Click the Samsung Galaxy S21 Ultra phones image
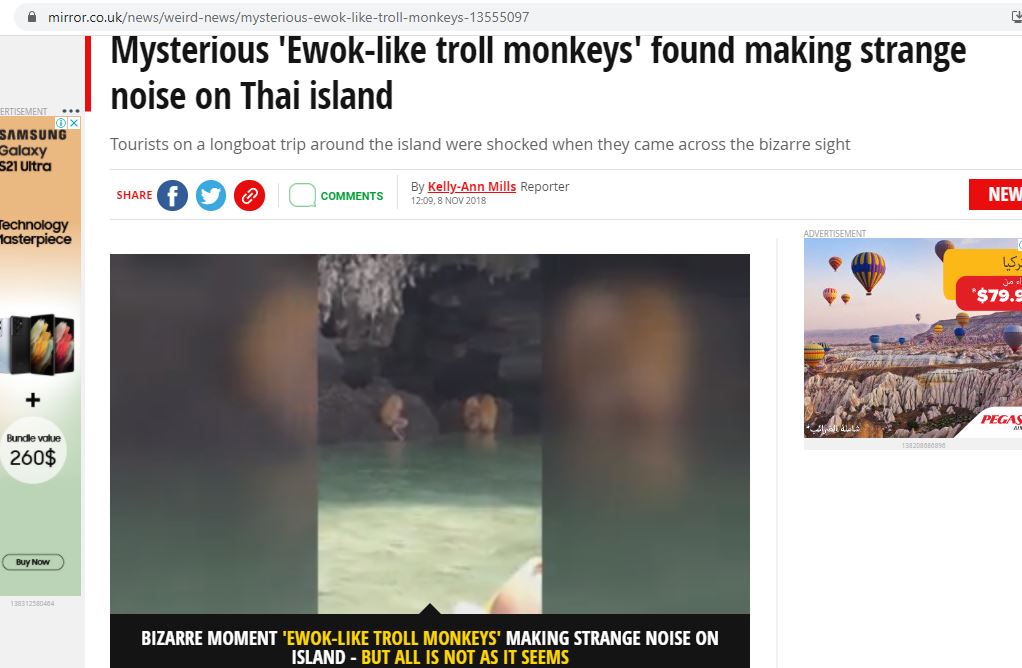 tap(38, 345)
